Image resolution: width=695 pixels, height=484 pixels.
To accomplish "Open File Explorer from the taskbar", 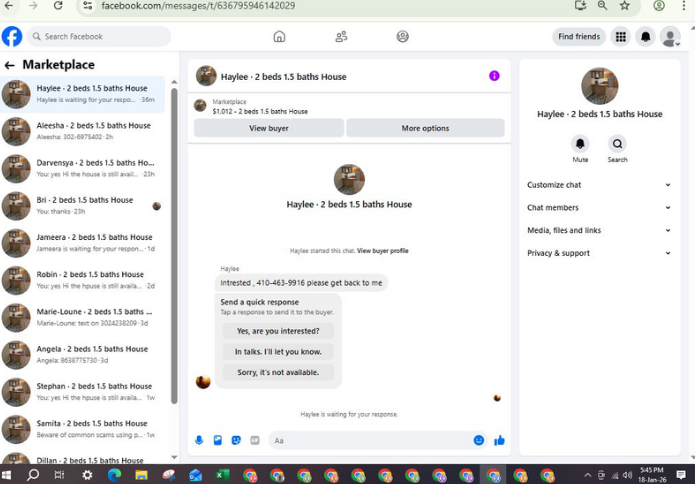I will coord(141,475).
